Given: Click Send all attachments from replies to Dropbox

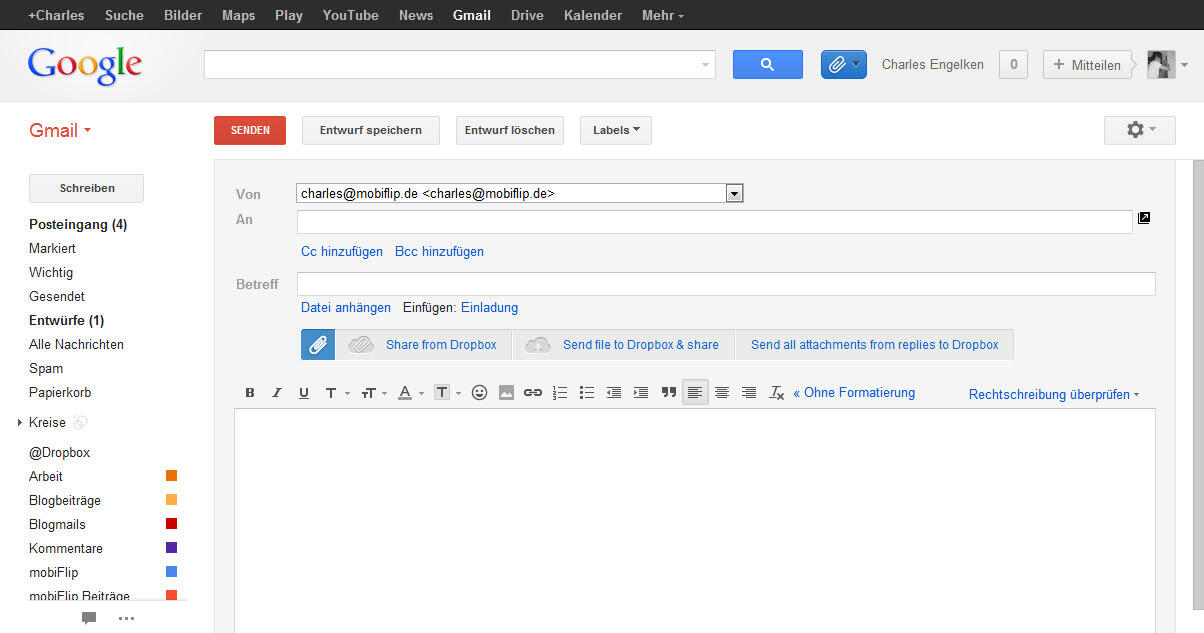Looking at the screenshot, I should pos(875,345).
